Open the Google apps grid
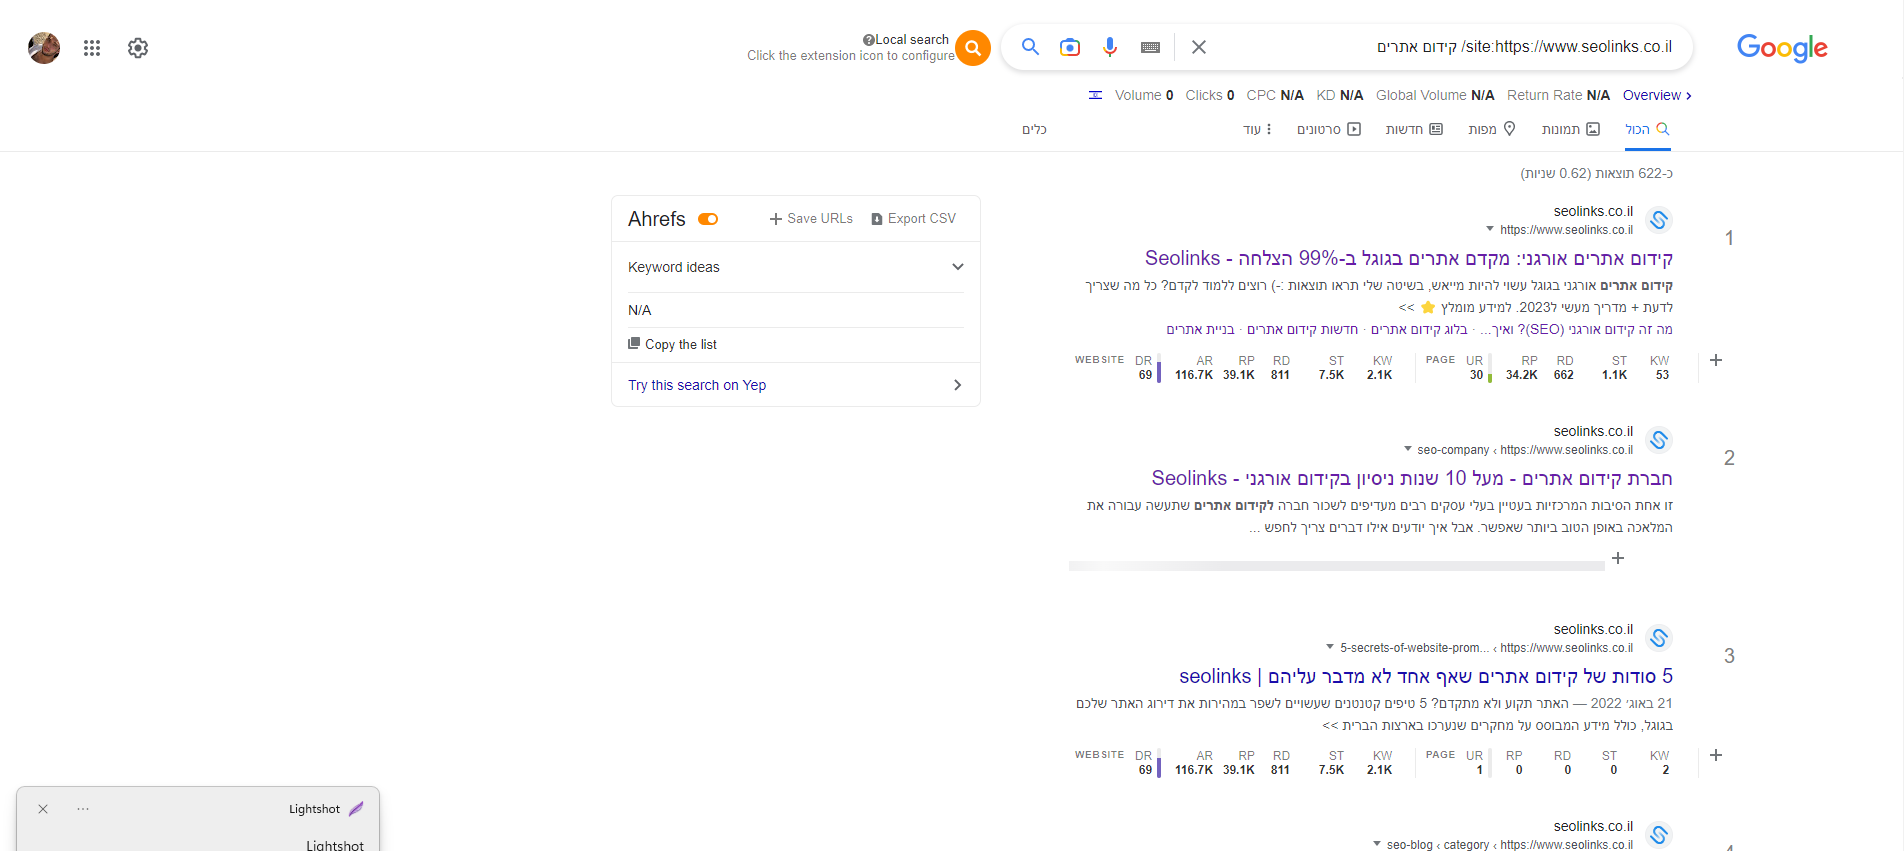The width and height of the screenshot is (1904, 851). [92, 48]
